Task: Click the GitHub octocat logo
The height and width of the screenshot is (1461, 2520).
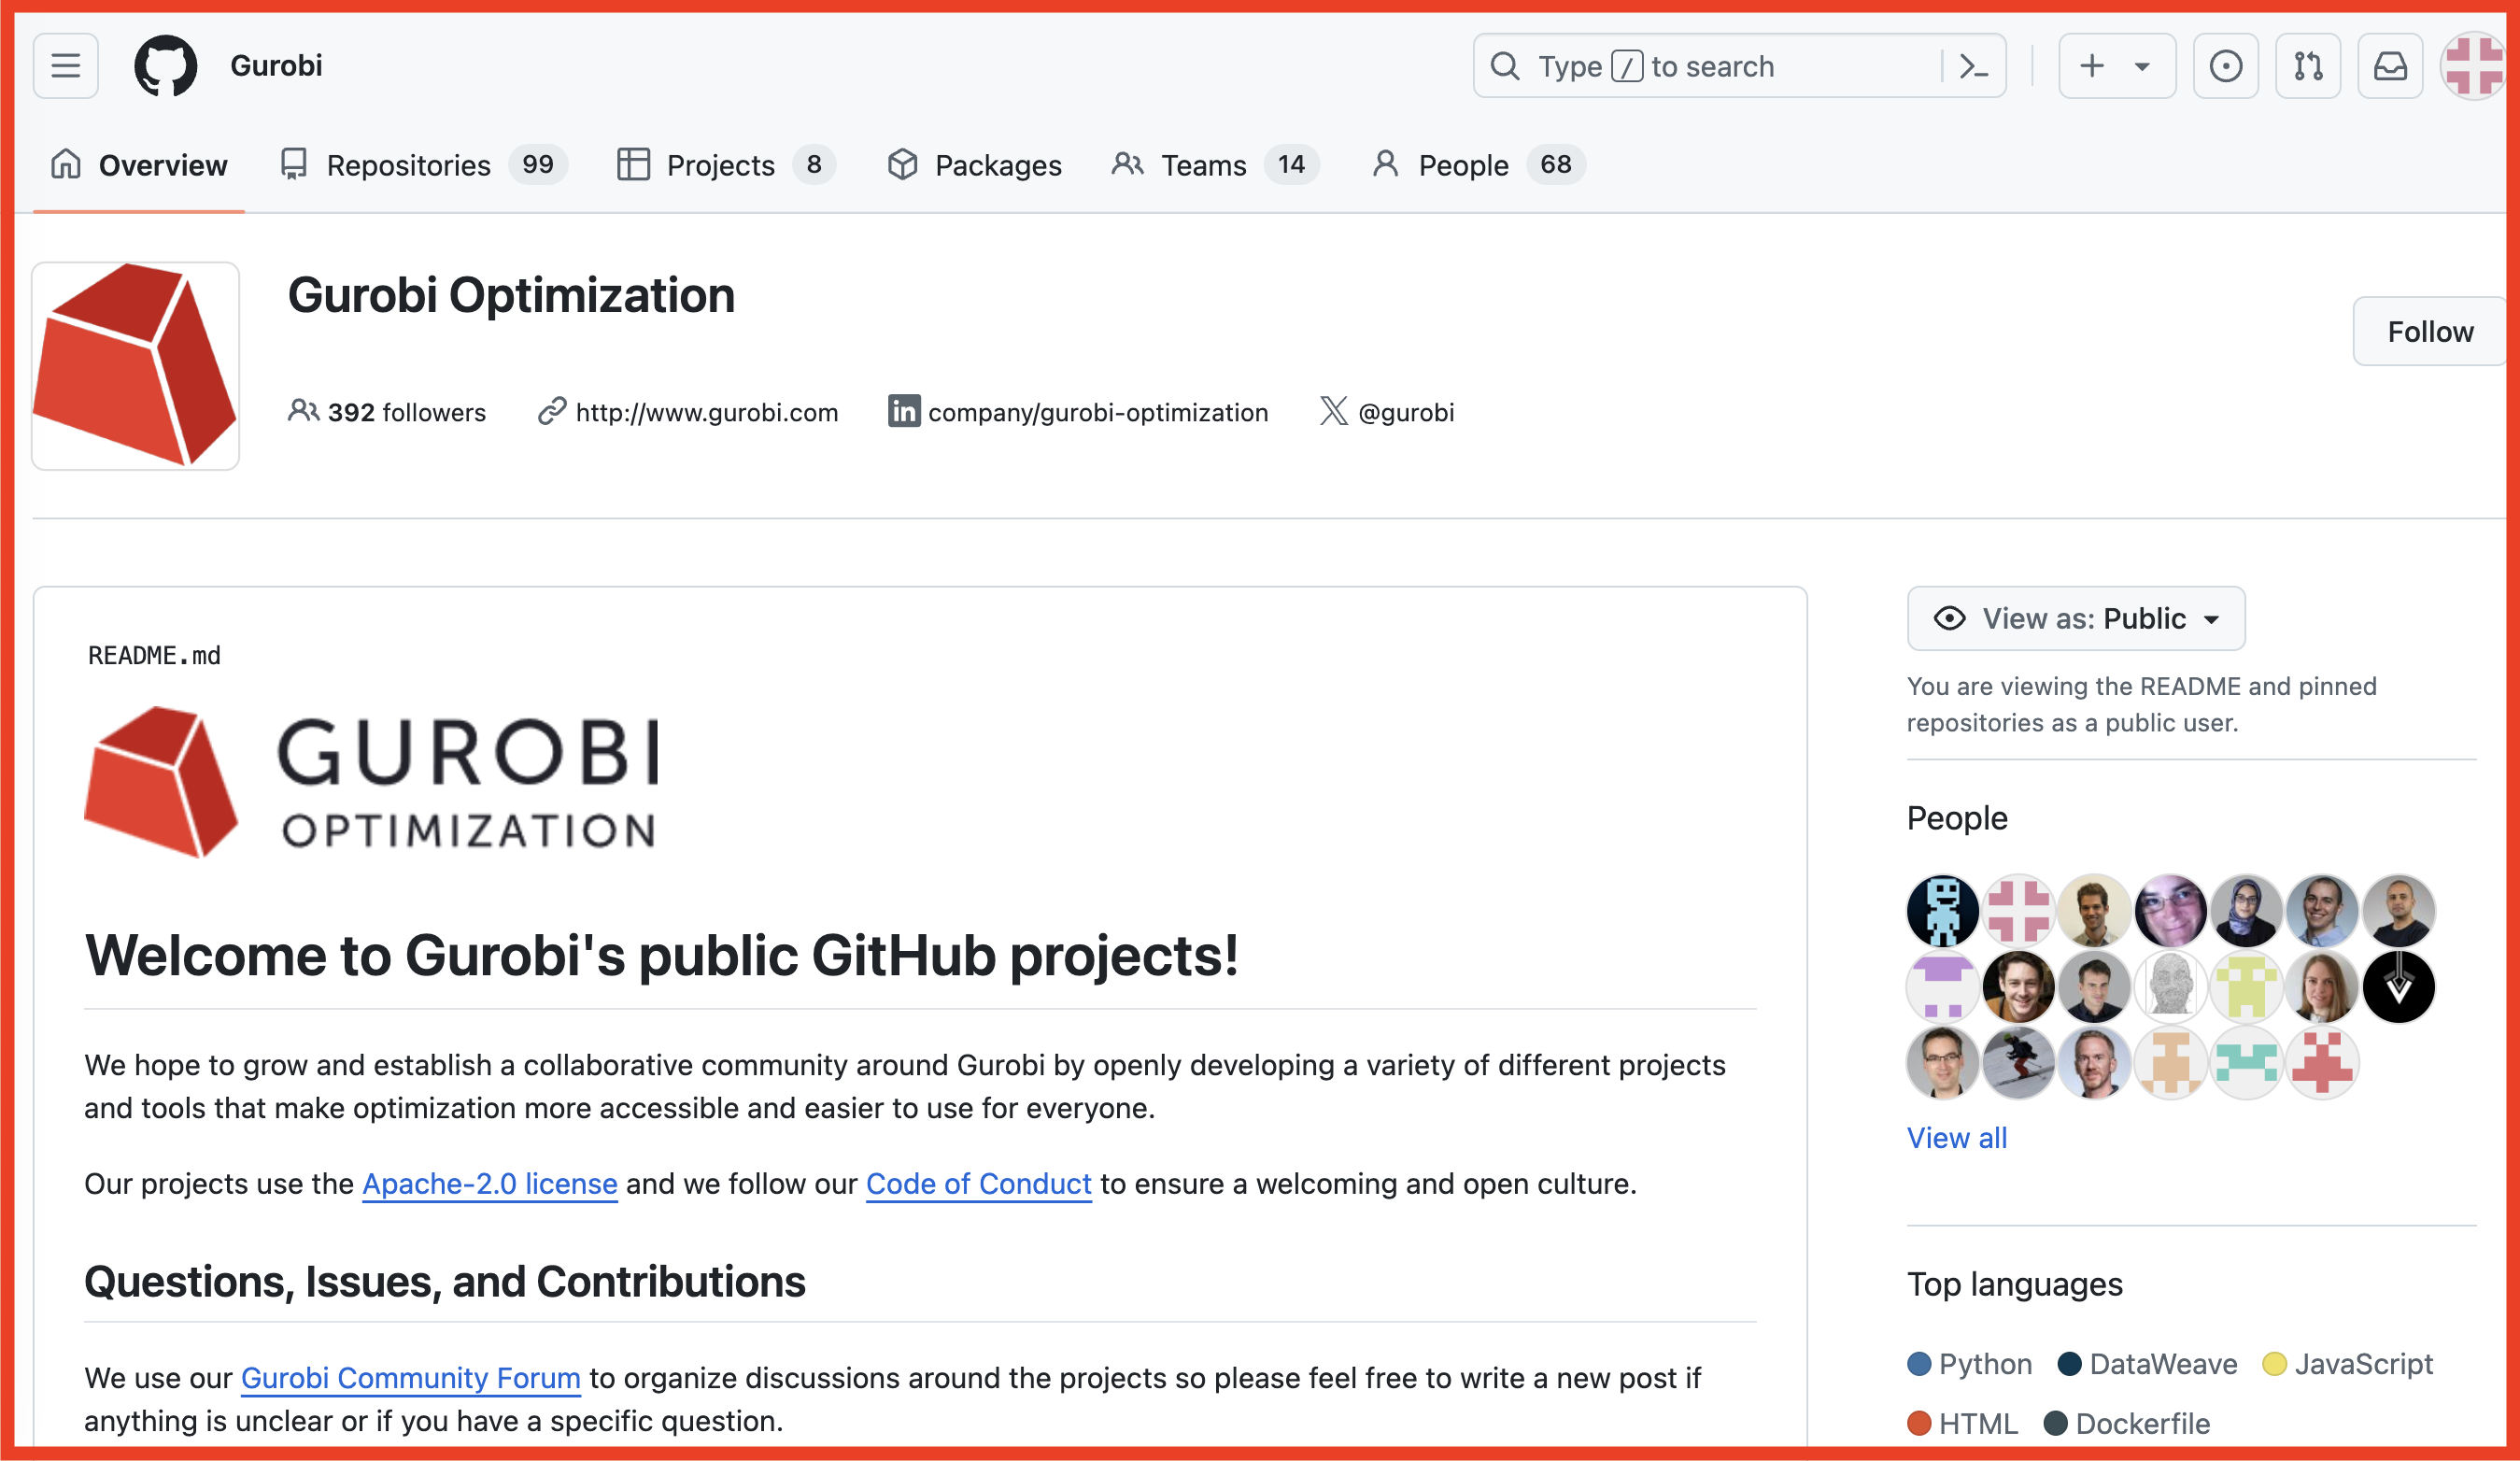Action: tap(166, 66)
